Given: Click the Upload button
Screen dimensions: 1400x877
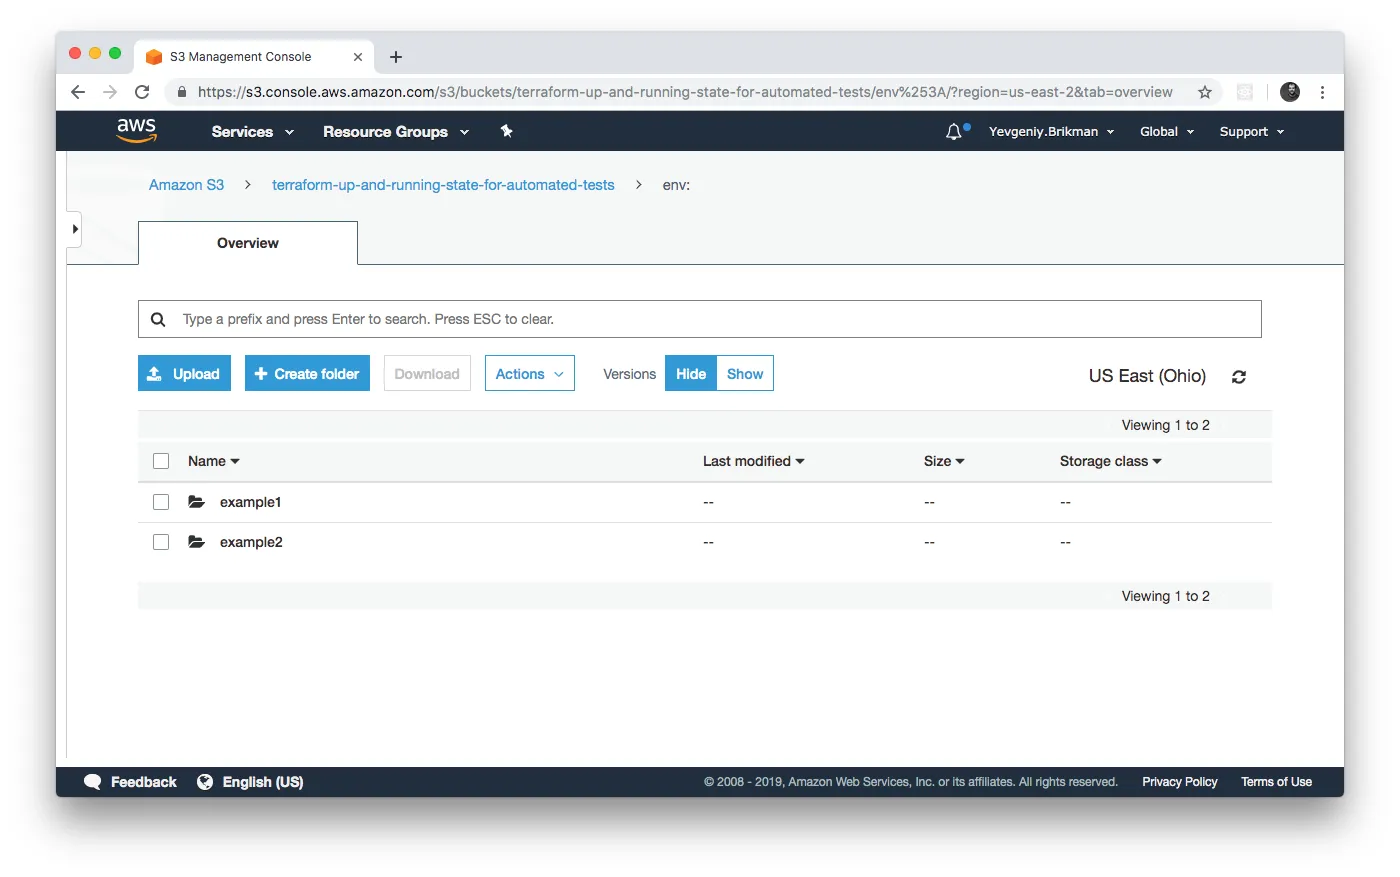Looking at the screenshot, I should (184, 374).
